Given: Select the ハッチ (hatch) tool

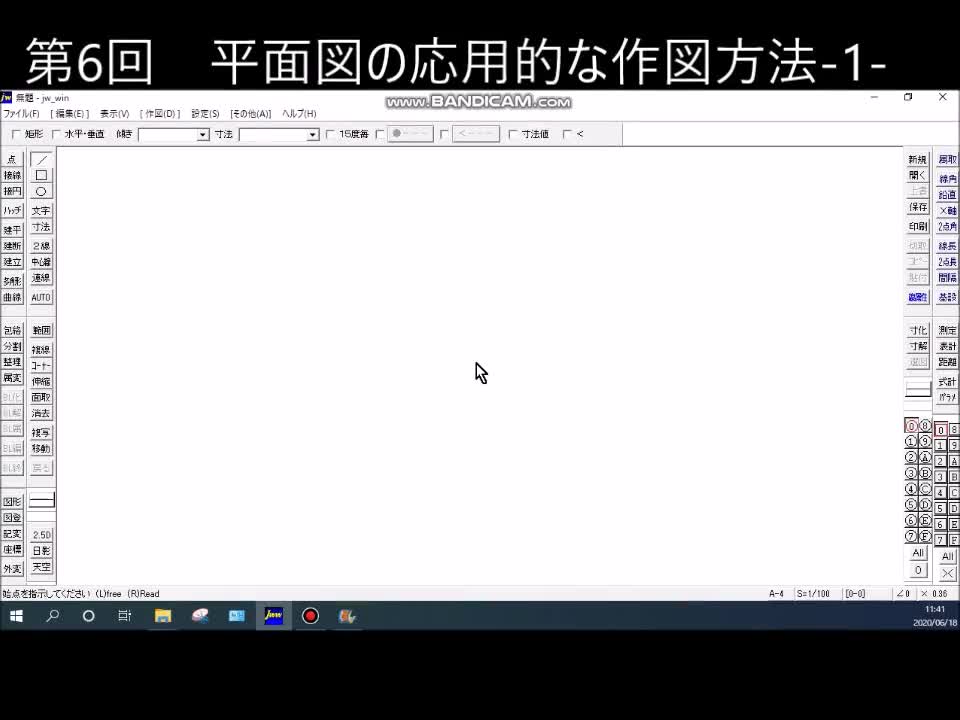Looking at the screenshot, I should click(12, 210).
